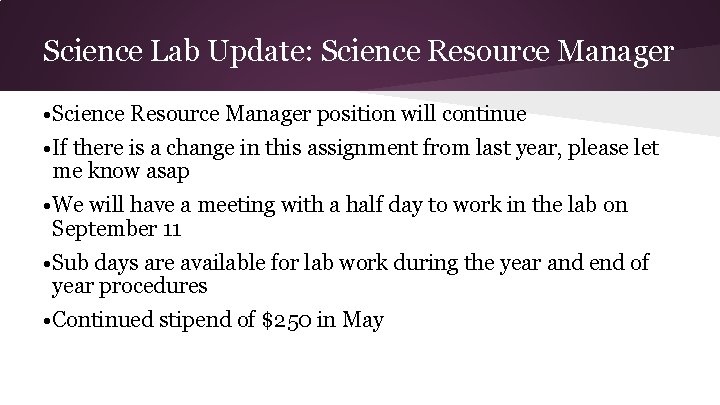Click the word 'May' in the last bullet
Screen dimensions: 720x405
pos(361,321)
